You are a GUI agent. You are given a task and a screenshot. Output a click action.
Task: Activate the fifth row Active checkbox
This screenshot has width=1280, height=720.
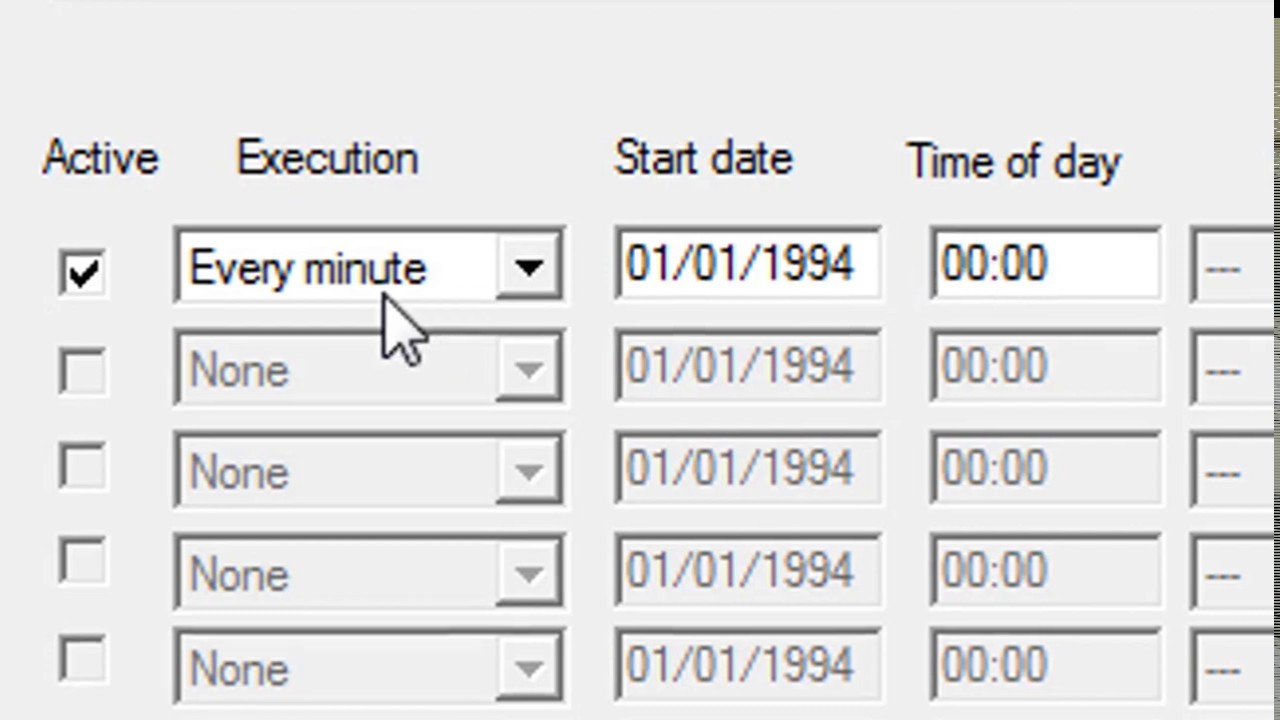pyautogui.click(x=82, y=660)
